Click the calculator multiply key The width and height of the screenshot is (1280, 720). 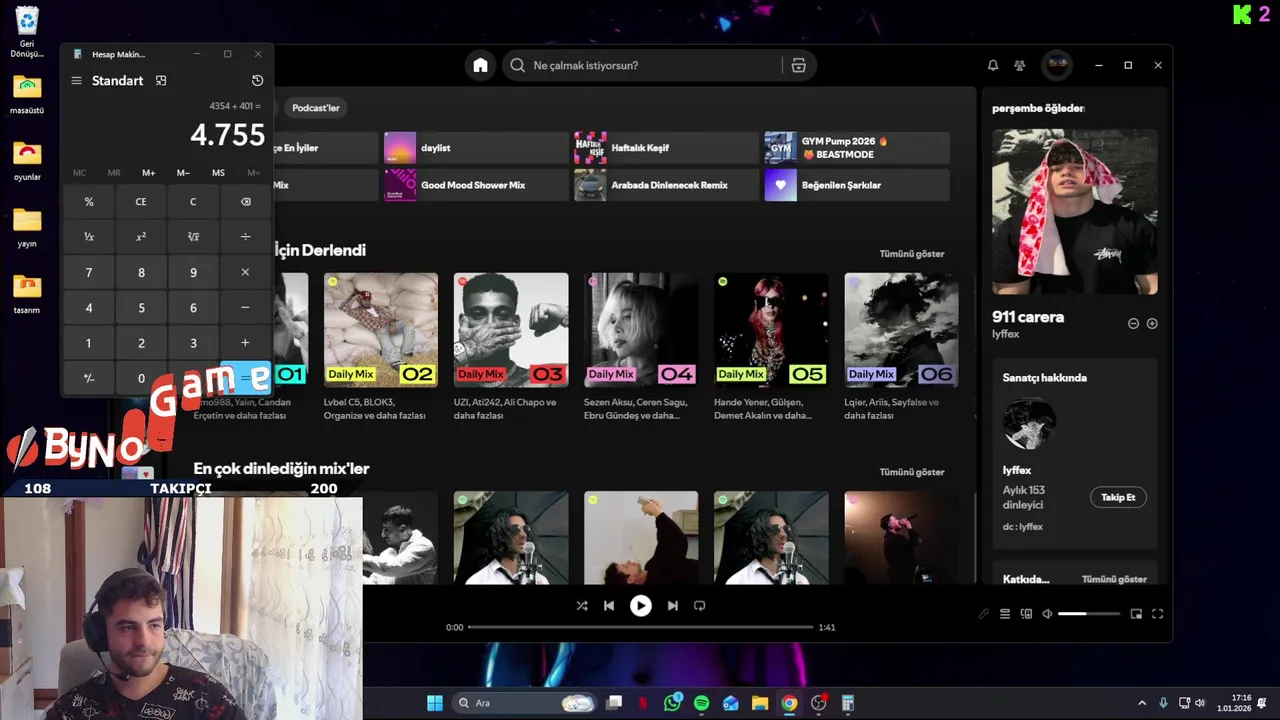[245, 272]
